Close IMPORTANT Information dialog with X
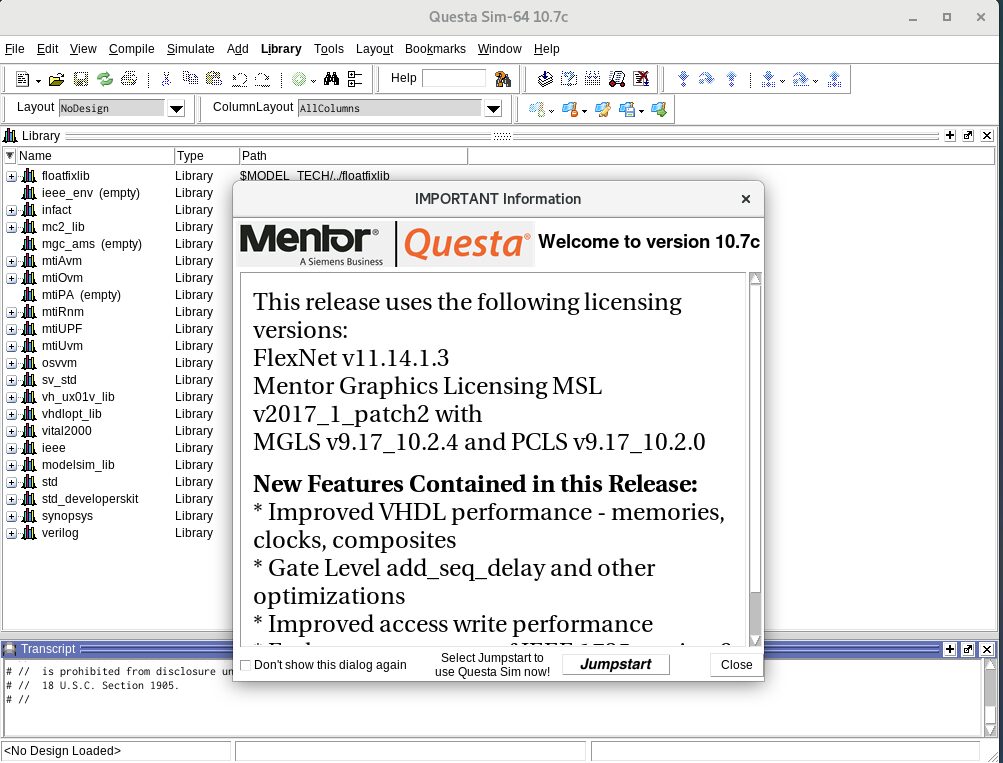 coord(745,199)
